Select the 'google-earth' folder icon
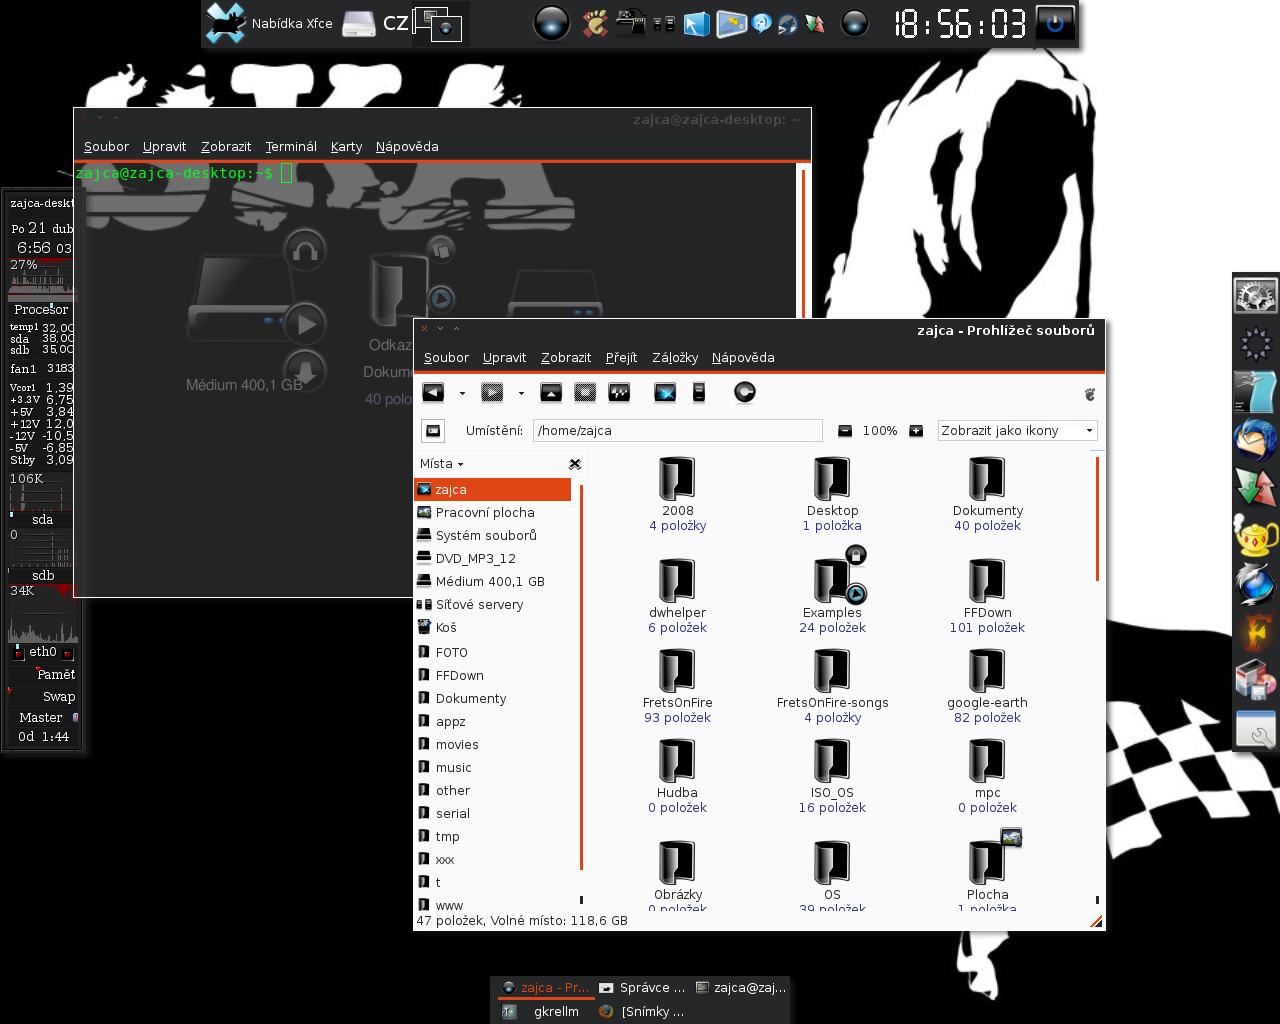Screen dimensions: 1280x1024 click(987, 671)
